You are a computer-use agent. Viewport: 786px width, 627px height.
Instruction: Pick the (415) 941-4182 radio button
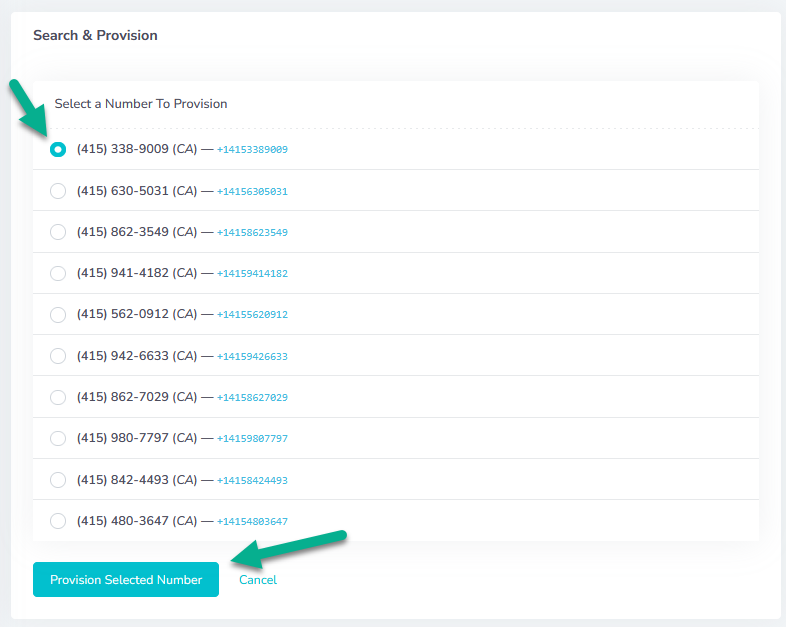pos(58,273)
